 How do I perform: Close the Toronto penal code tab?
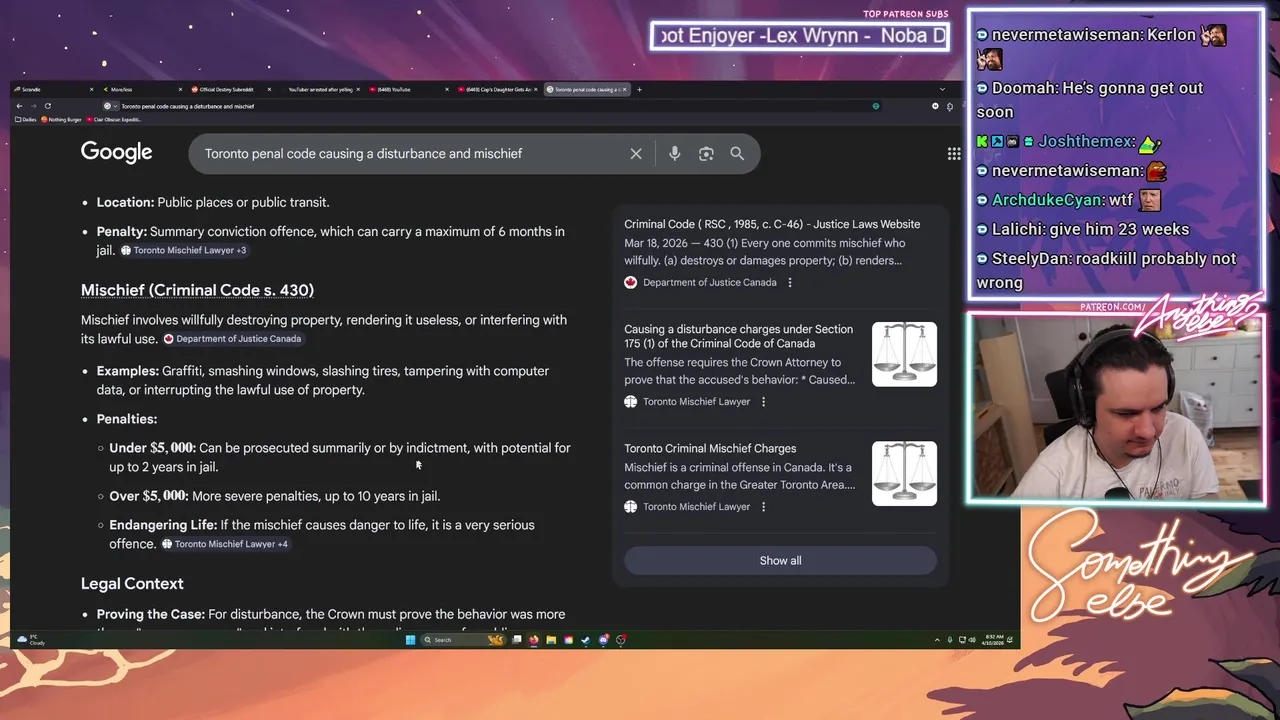[x=627, y=89]
